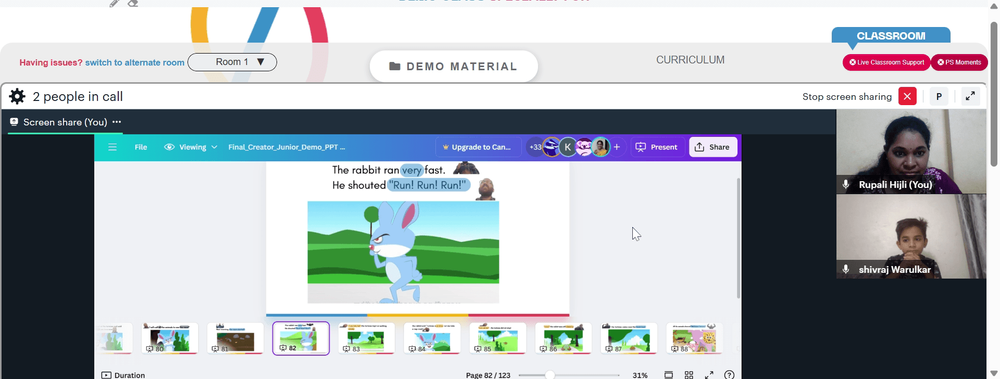This screenshot has width=1000, height=379.
Task: Click Live Classroom Support button
Action: pos(886,63)
